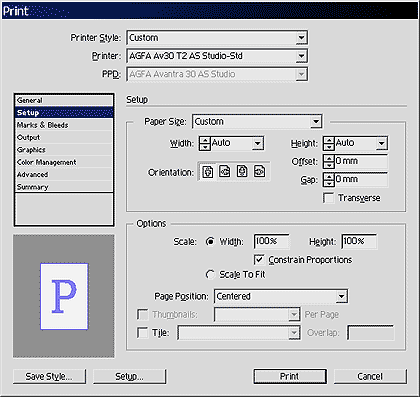420x397 pixels.
Task: Click the Print button
Action: (x=290, y=376)
